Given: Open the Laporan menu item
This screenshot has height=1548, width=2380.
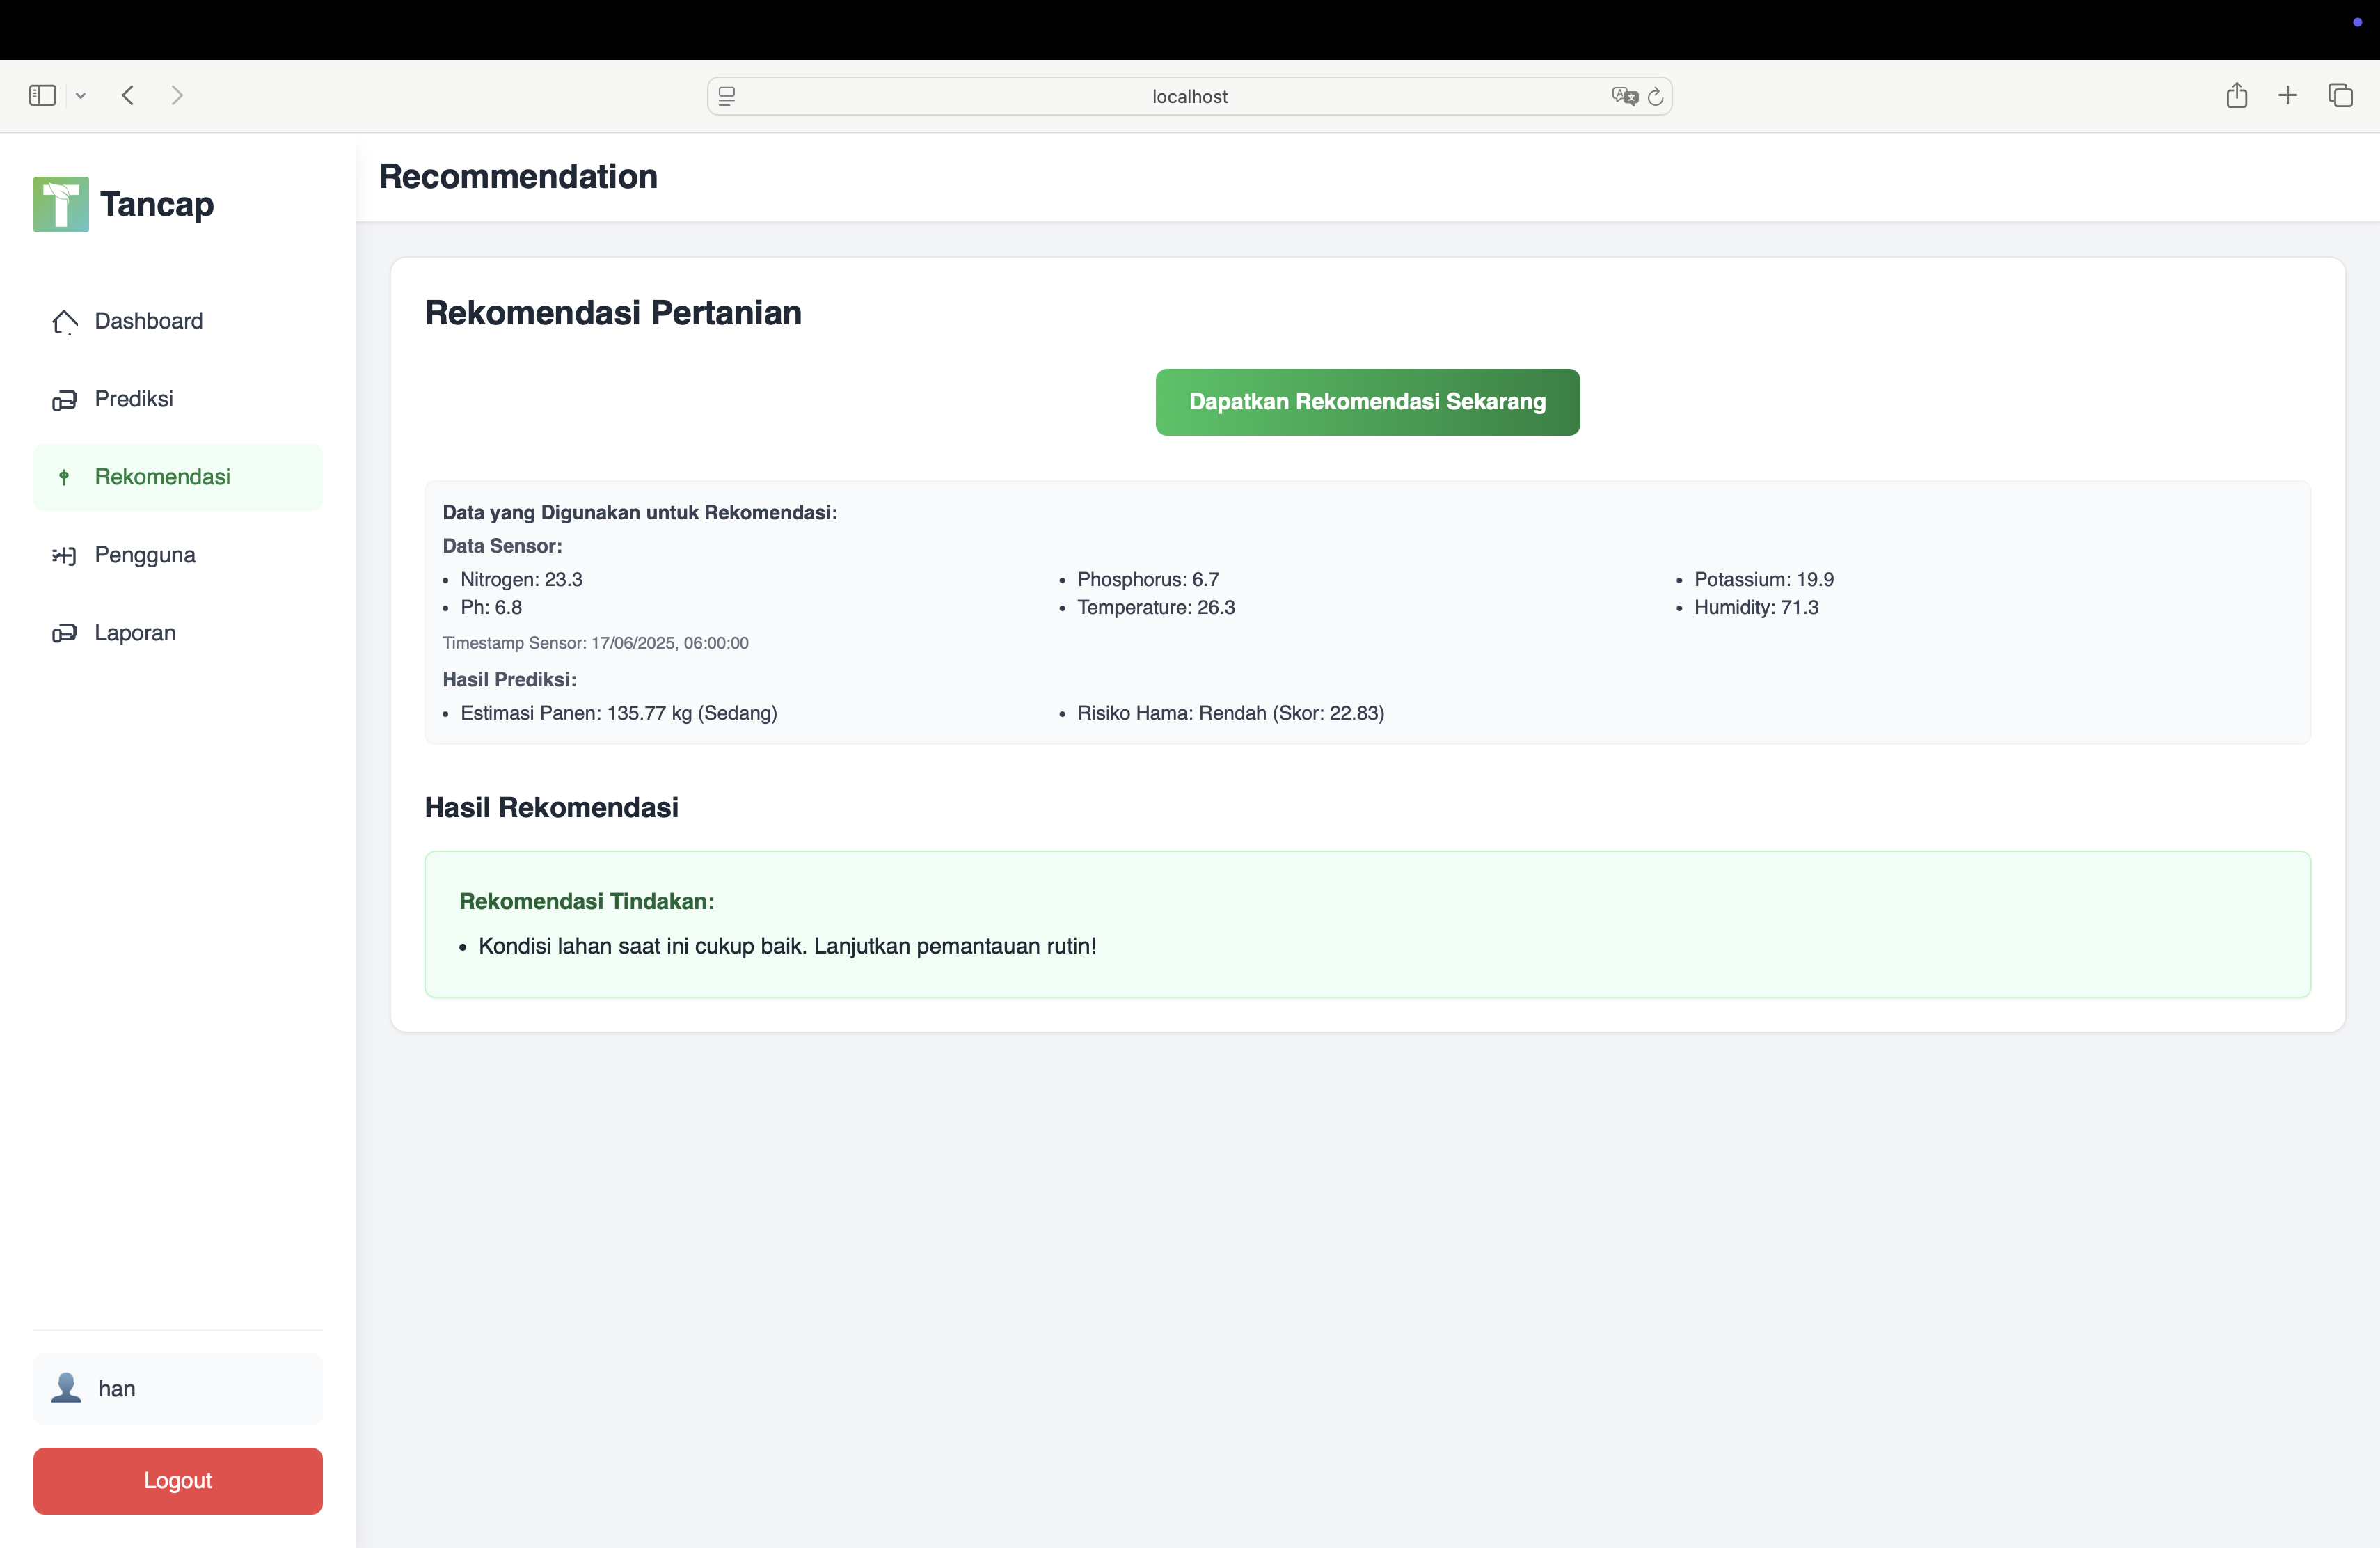Looking at the screenshot, I should pyautogui.click(x=178, y=633).
